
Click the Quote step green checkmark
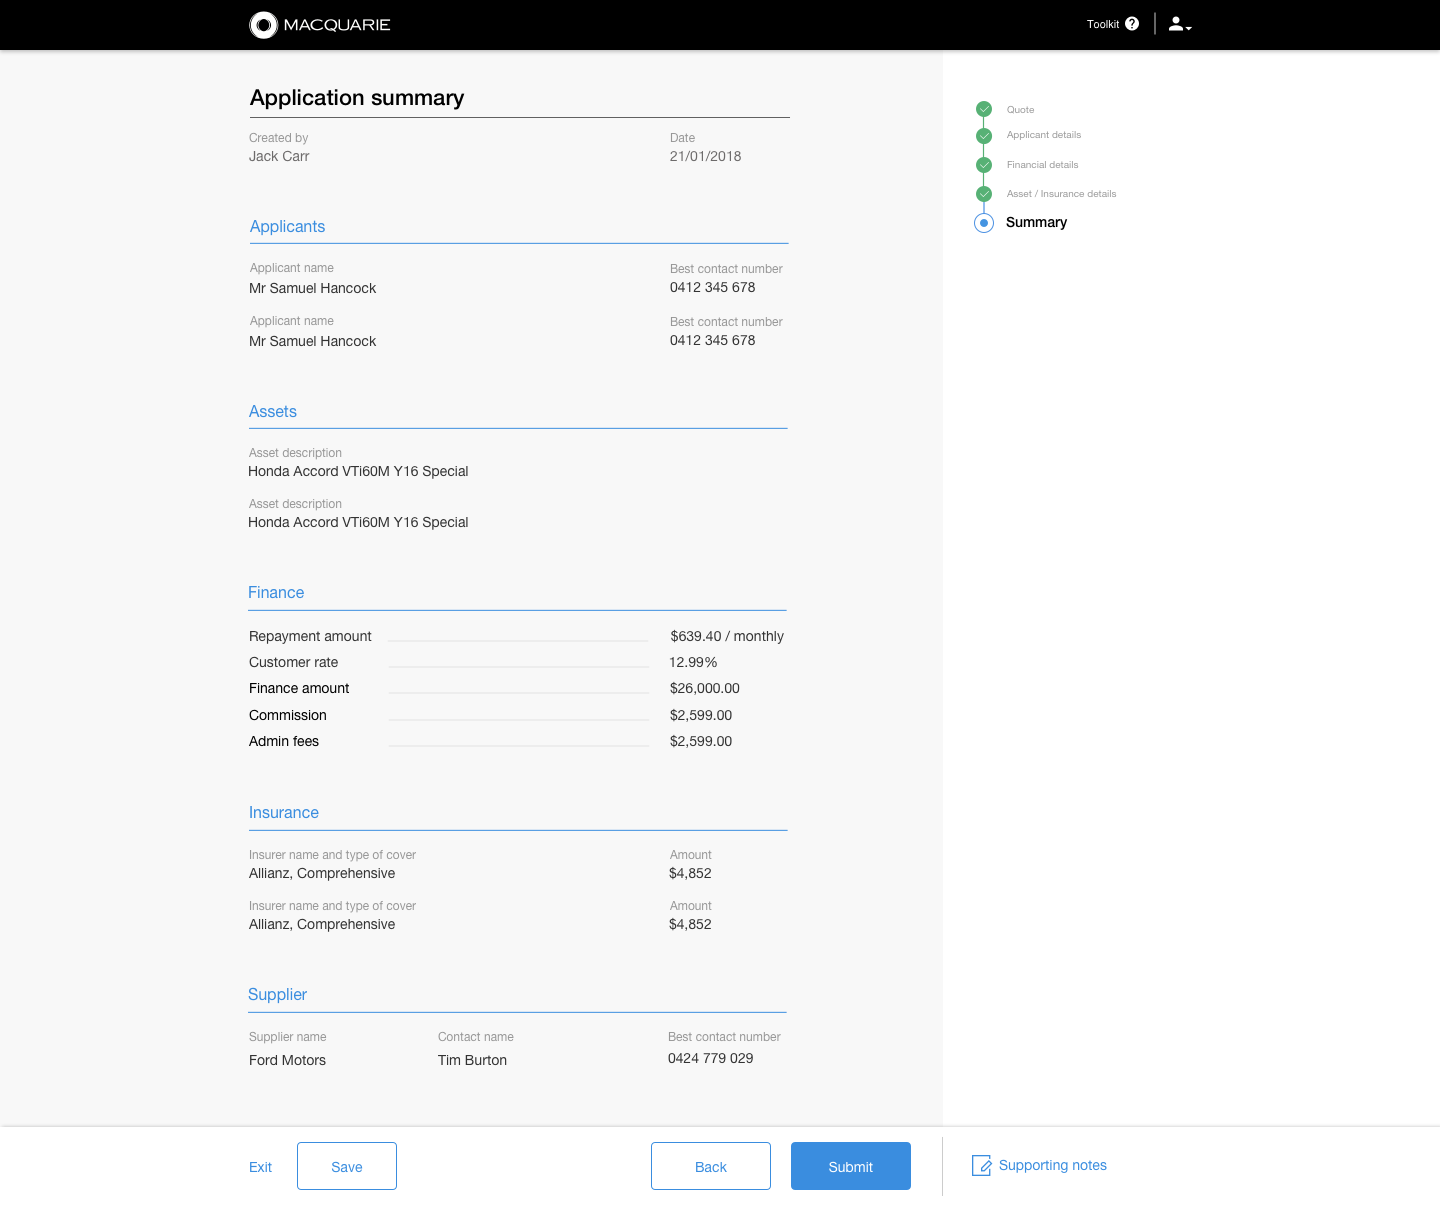(x=984, y=109)
